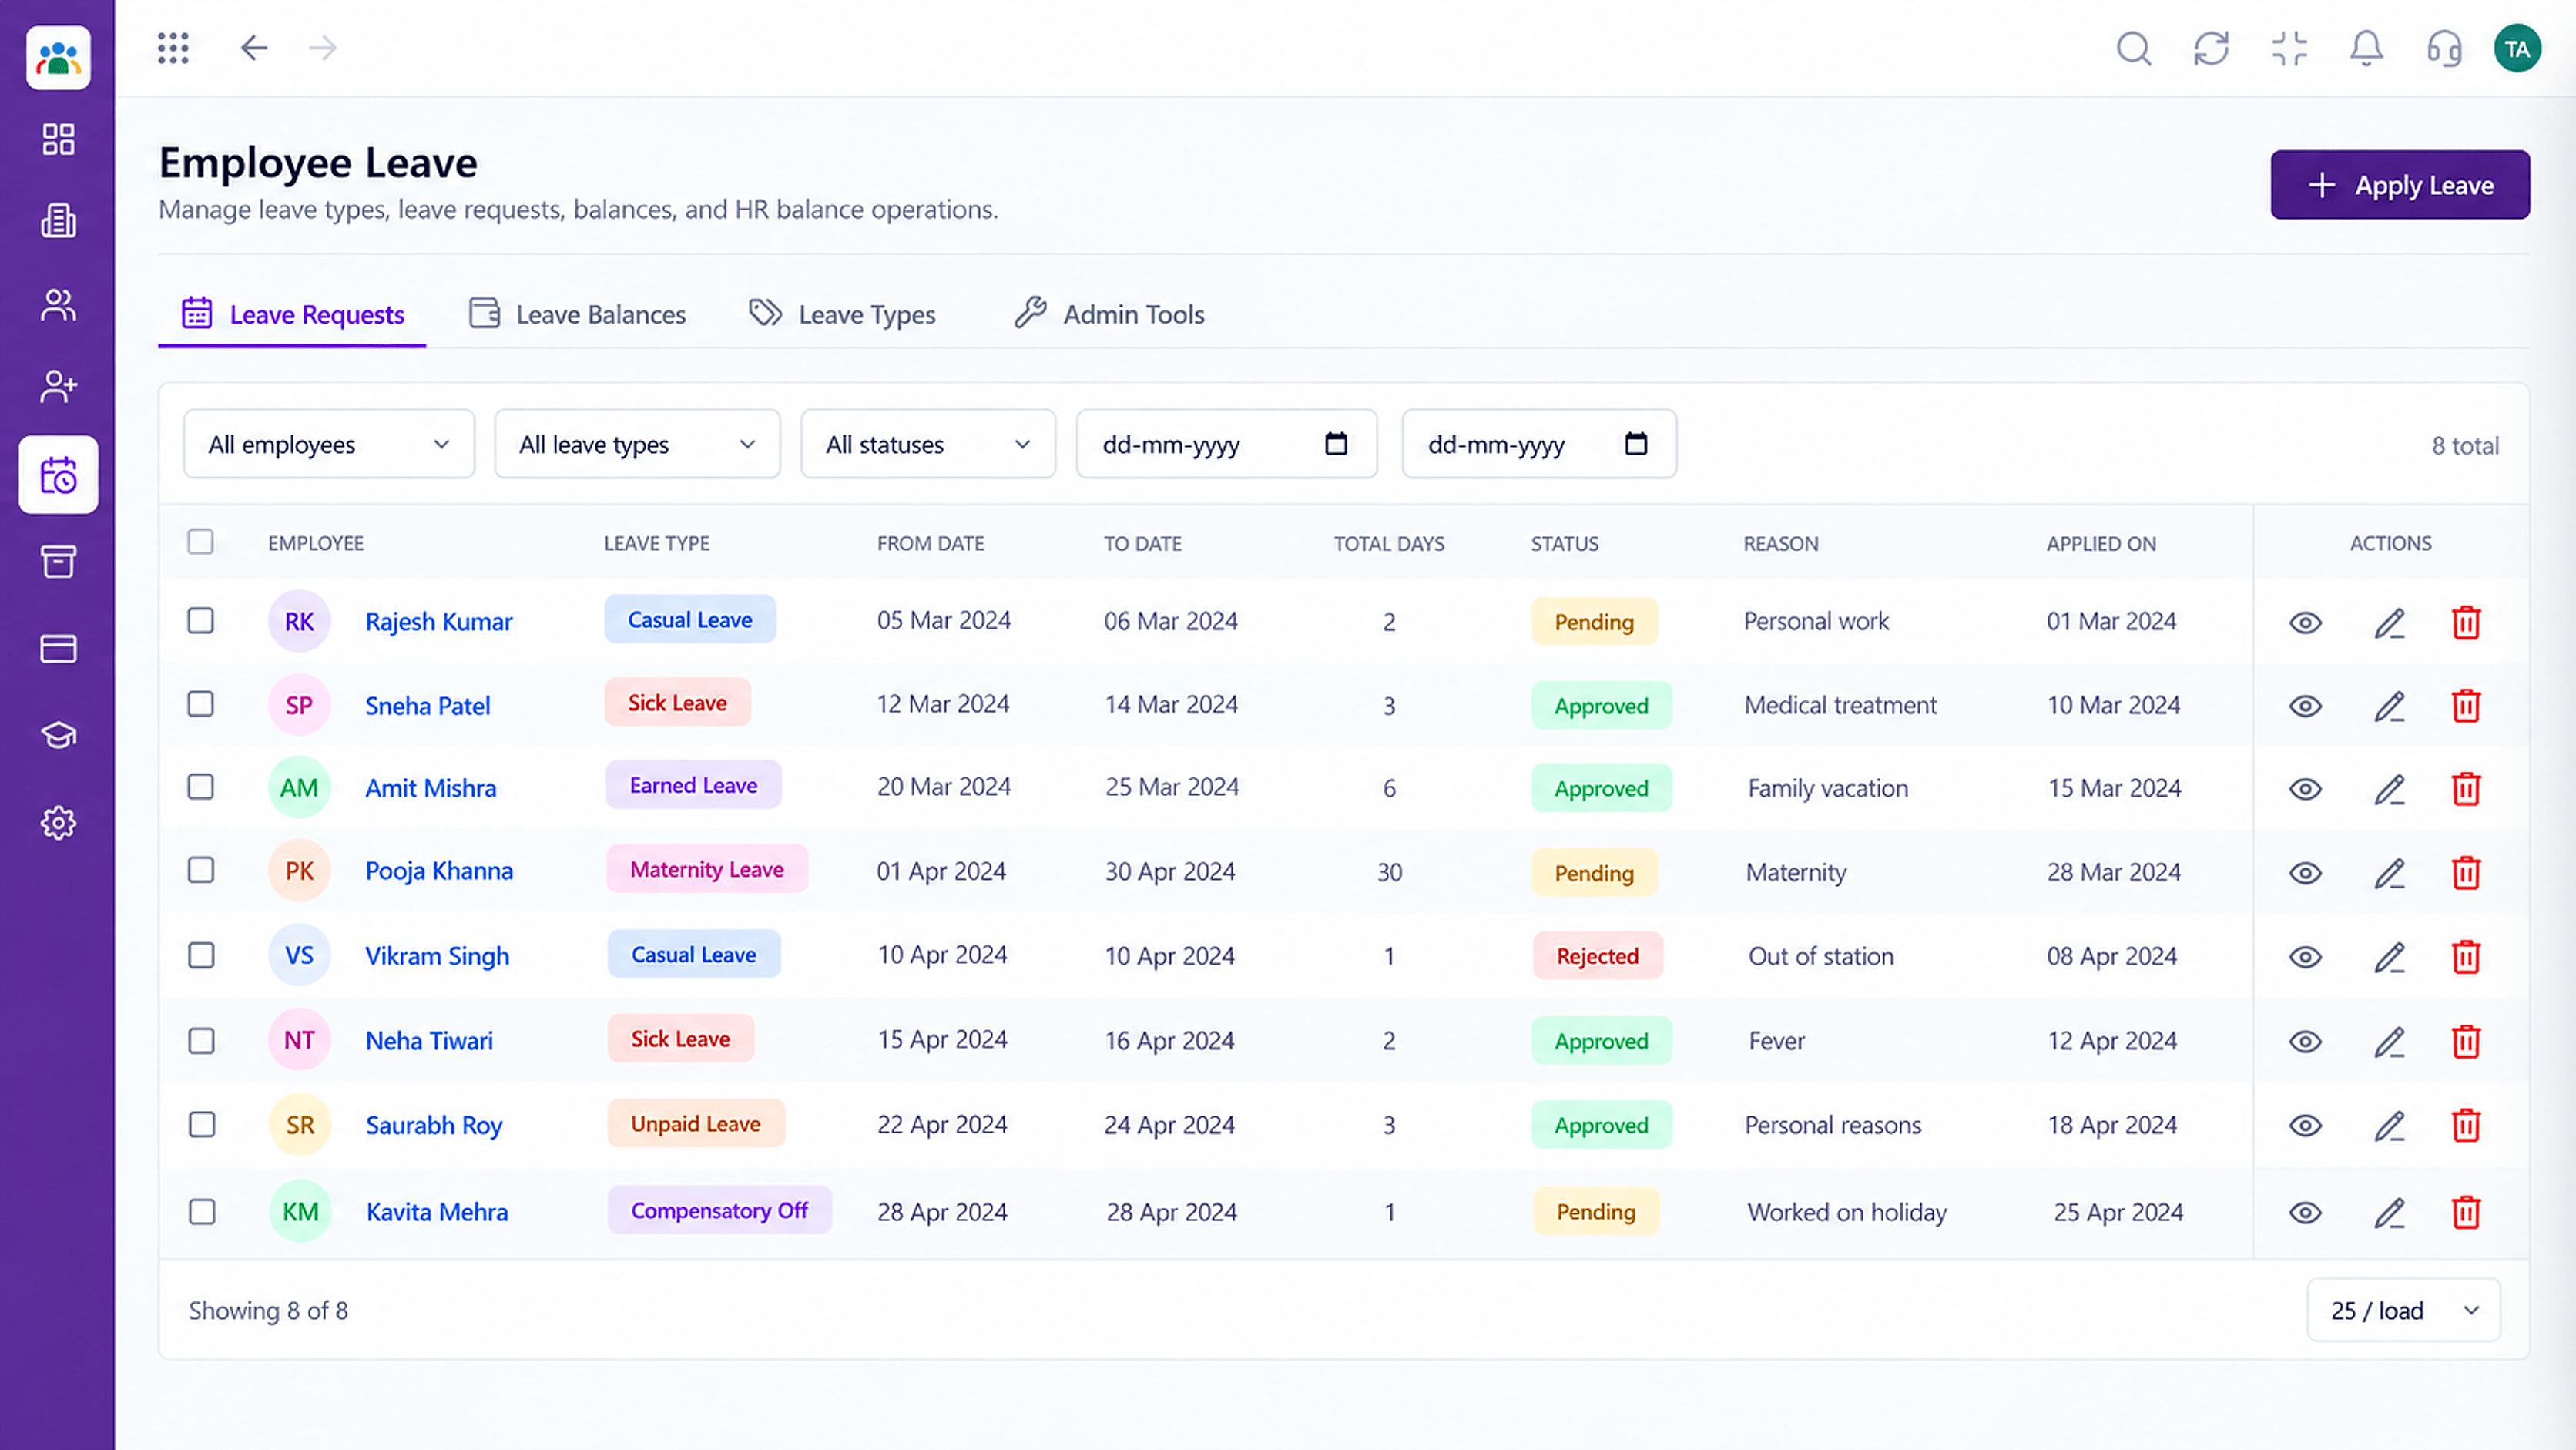Refresh the page using the refresh icon

[2211, 48]
